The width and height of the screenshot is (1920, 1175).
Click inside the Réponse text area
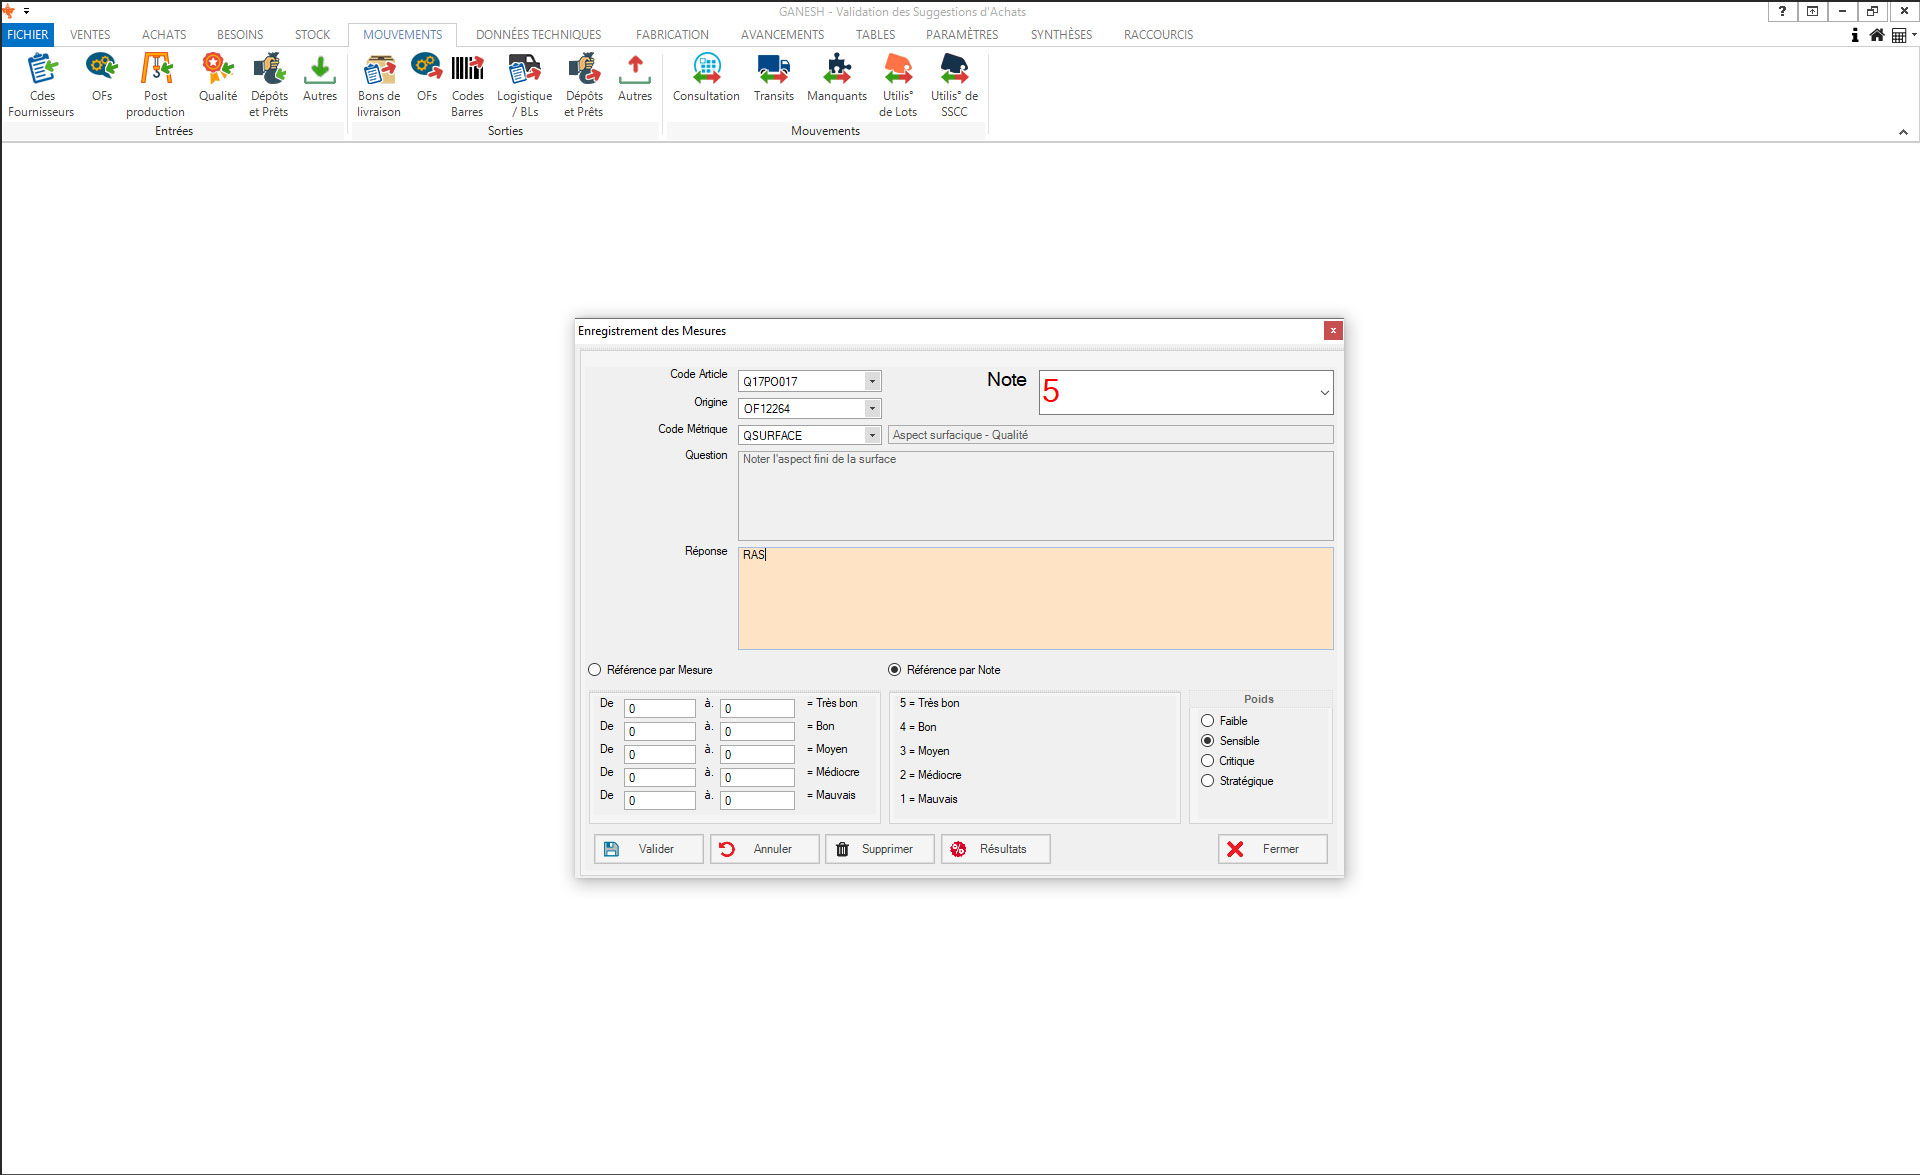coord(1035,600)
